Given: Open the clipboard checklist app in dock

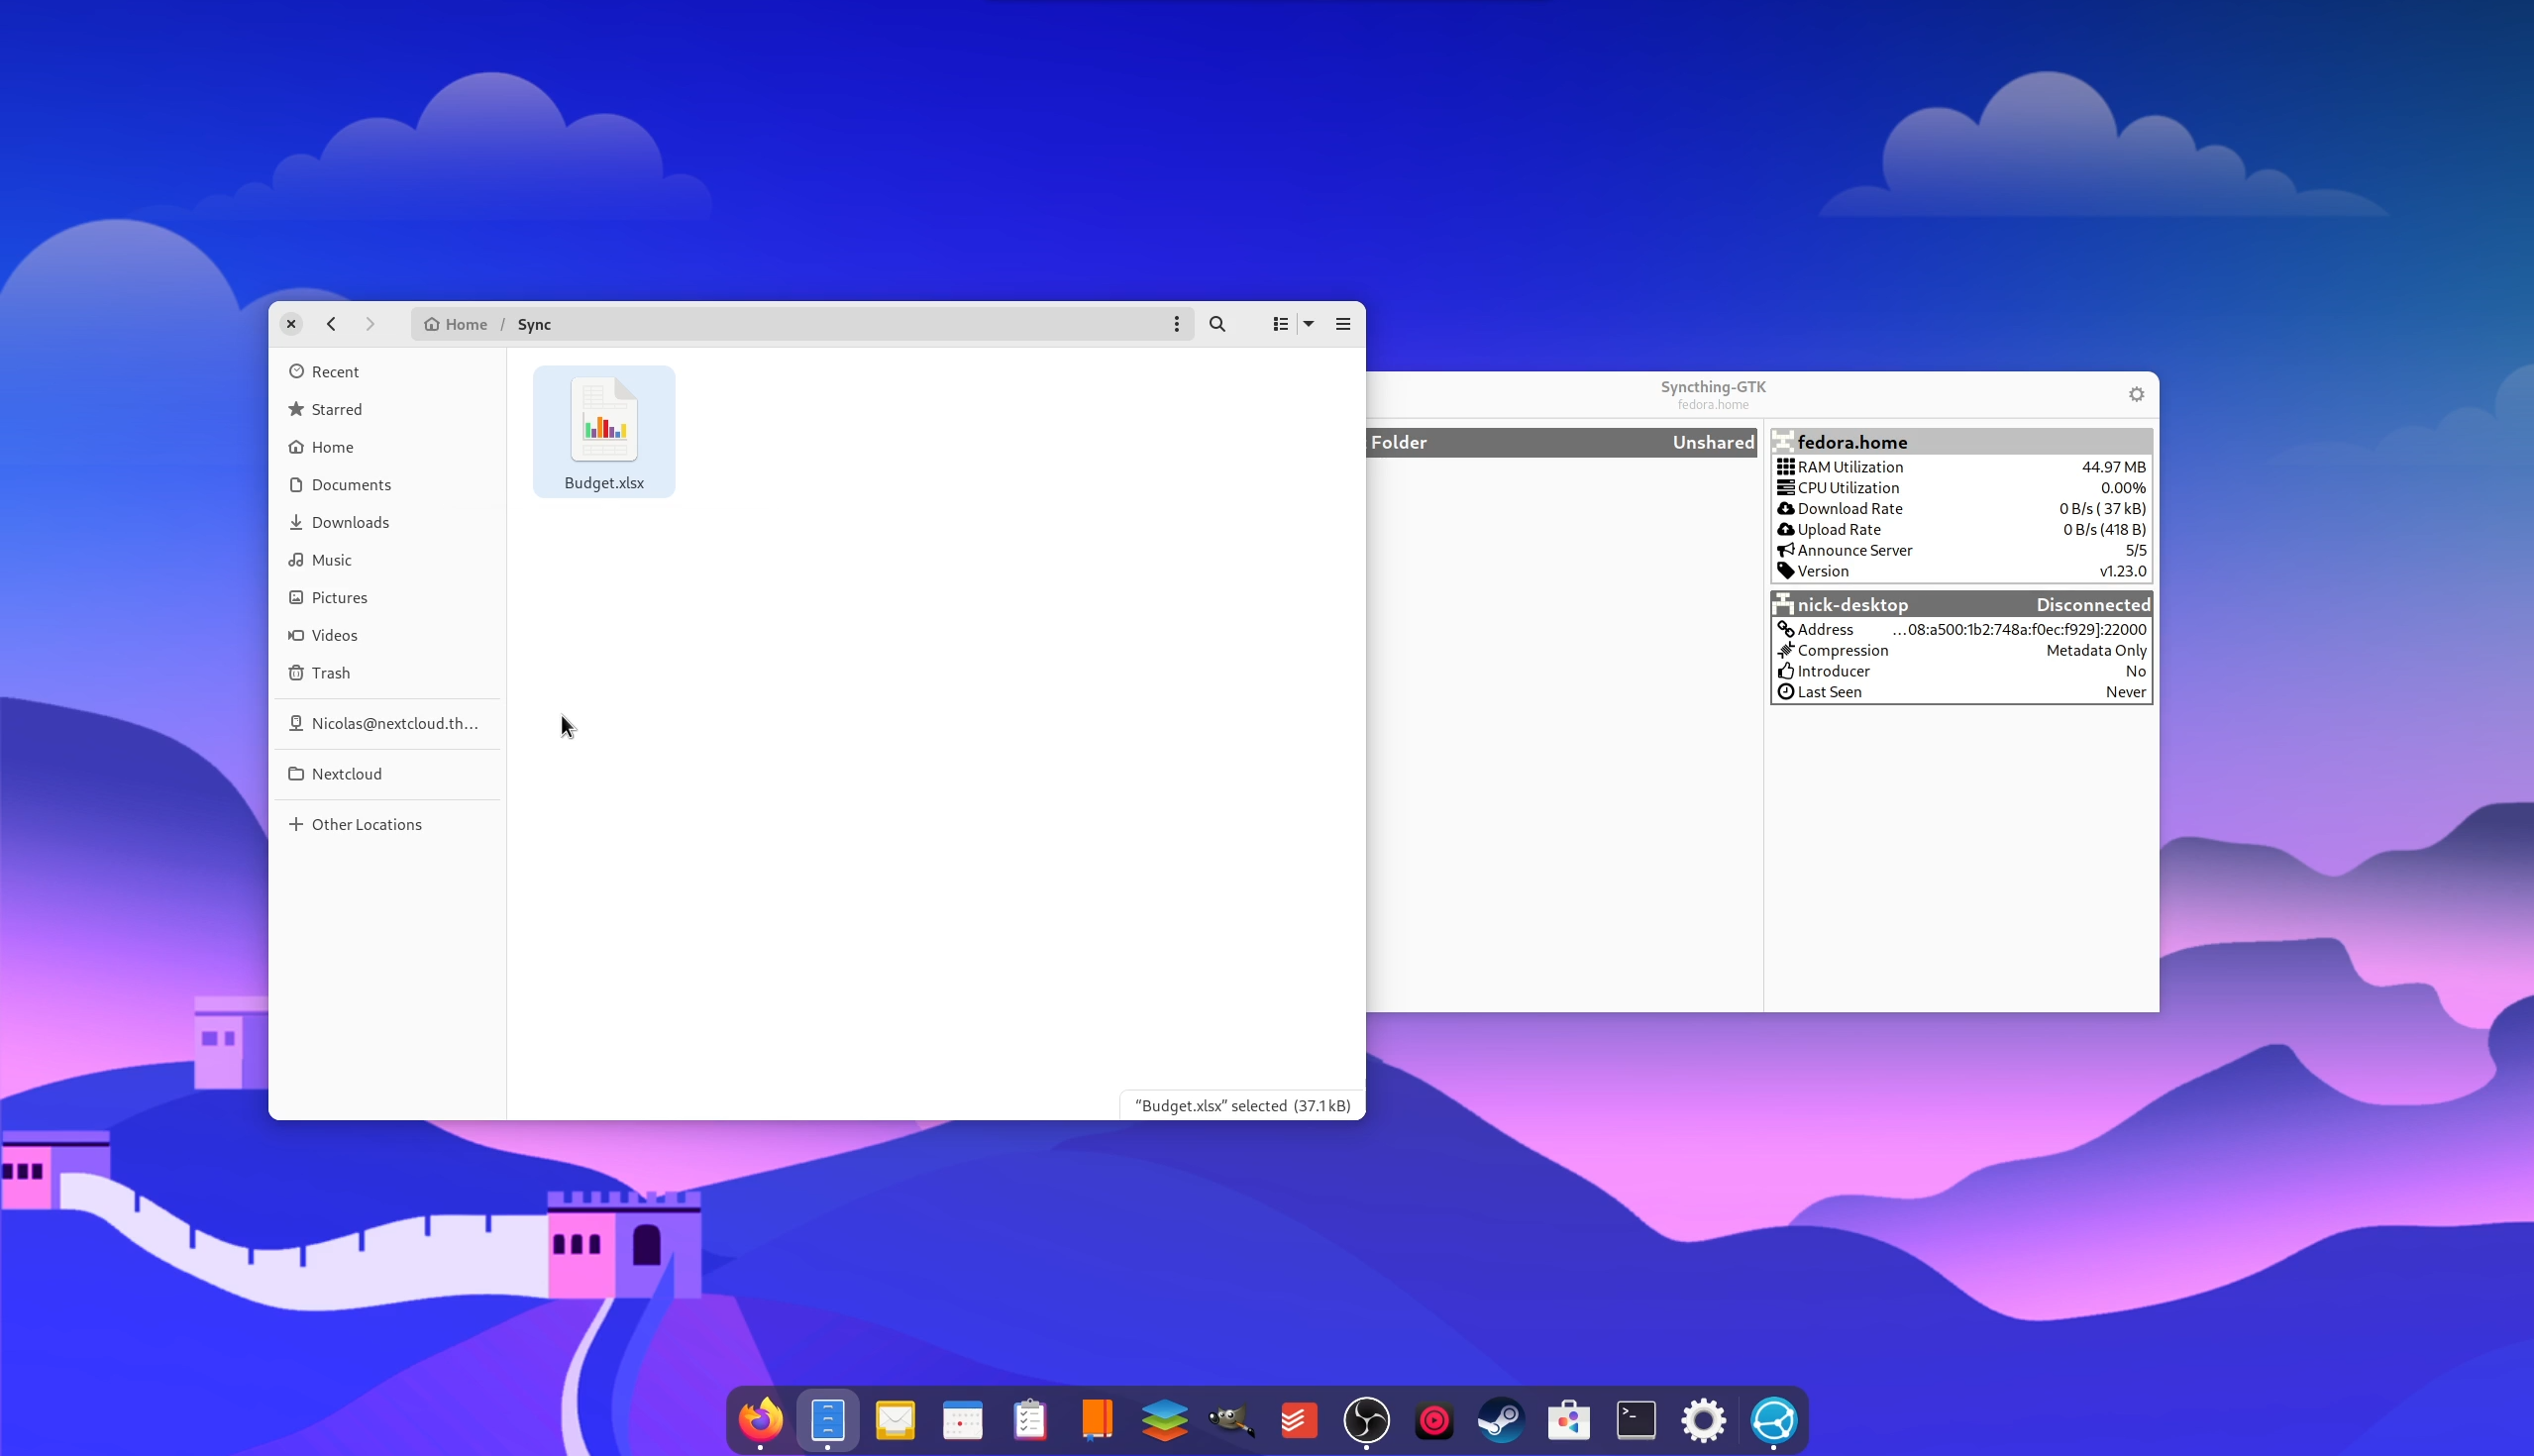Looking at the screenshot, I should point(1030,1420).
